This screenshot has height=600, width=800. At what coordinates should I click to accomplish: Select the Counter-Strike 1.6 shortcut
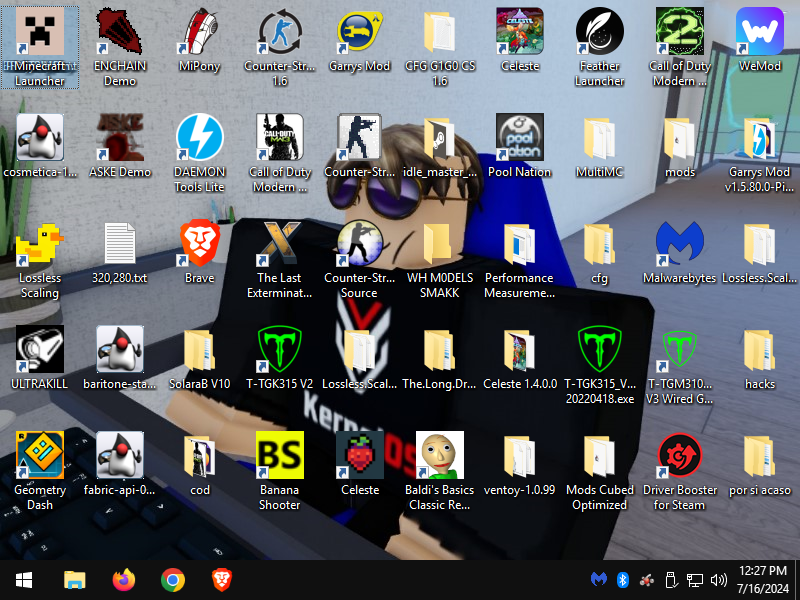(280, 47)
